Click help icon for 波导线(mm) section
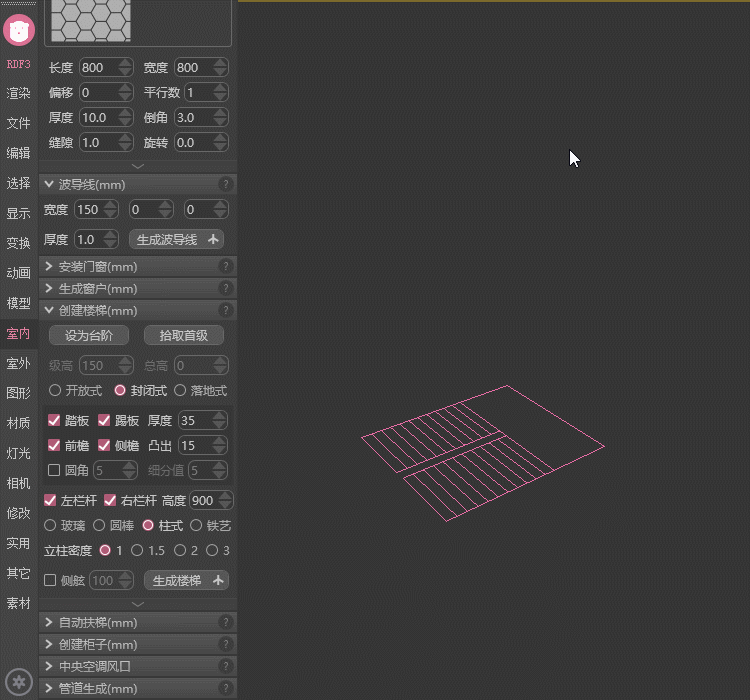This screenshot has height=700, width=750. (x=226, y=184)
